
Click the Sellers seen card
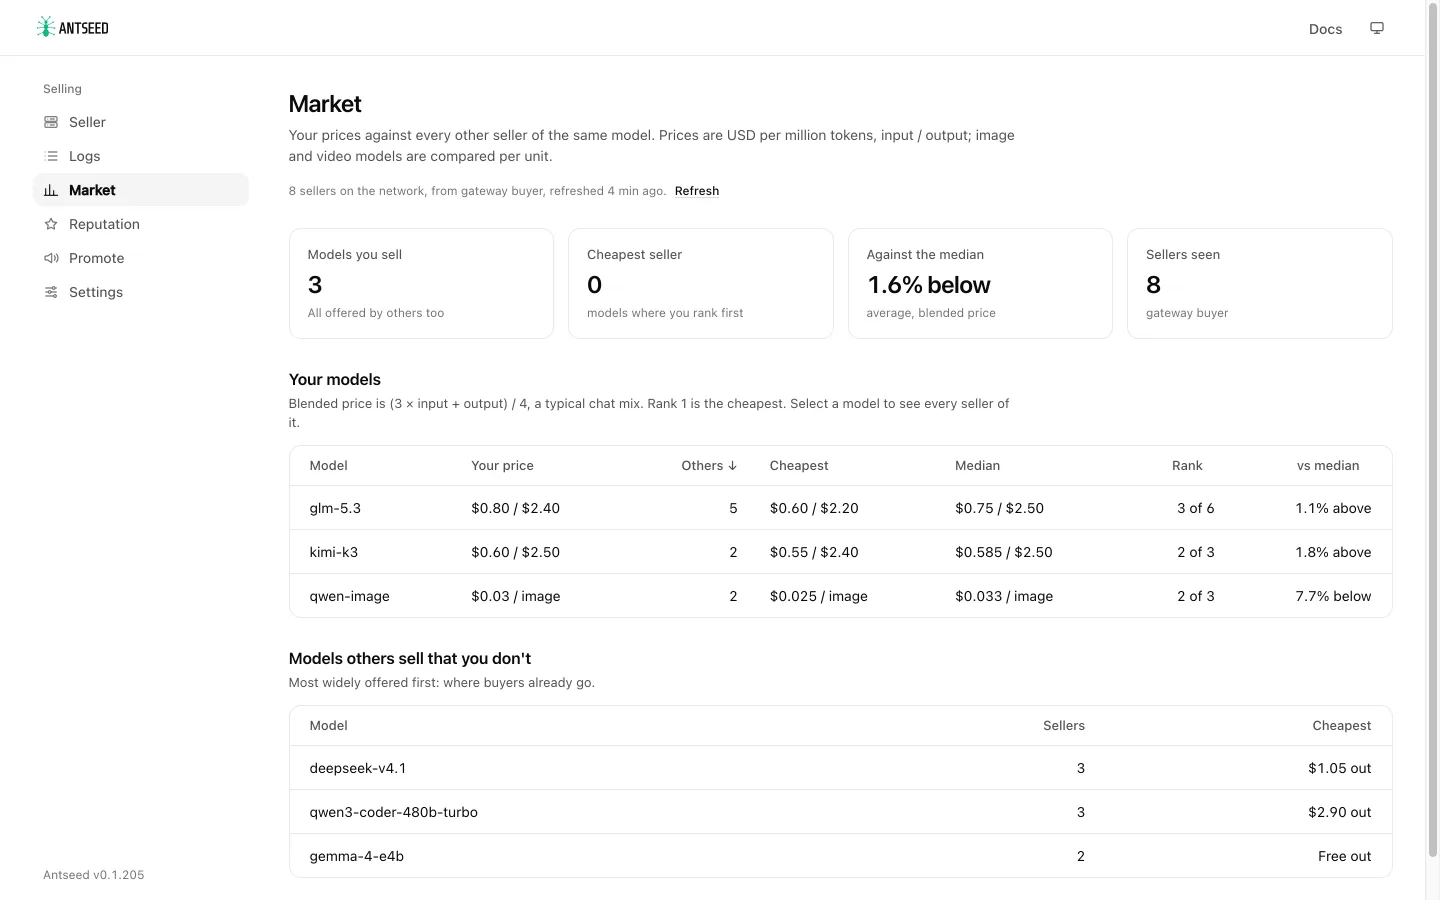[x=1259, y=283]
